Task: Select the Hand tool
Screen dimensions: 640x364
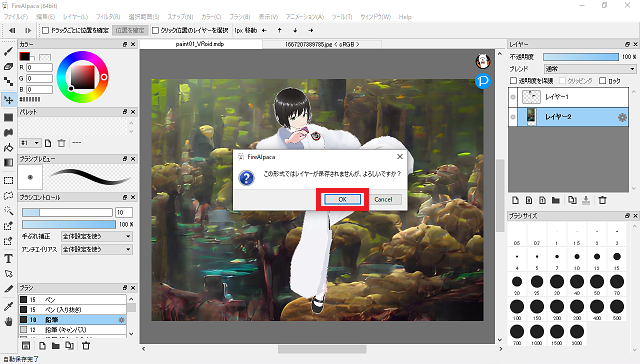Action: tap(8, 322)
